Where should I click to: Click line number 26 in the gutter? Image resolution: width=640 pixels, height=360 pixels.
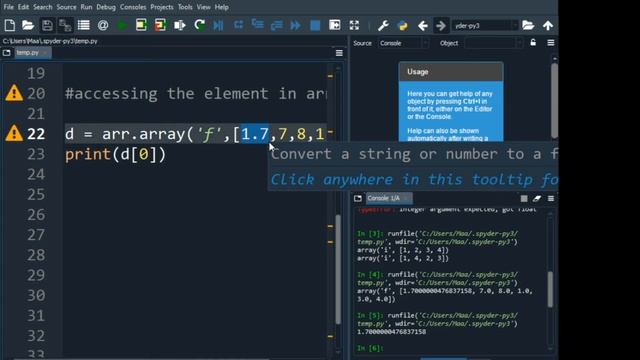pyautogui.click(x=36, y=215)
